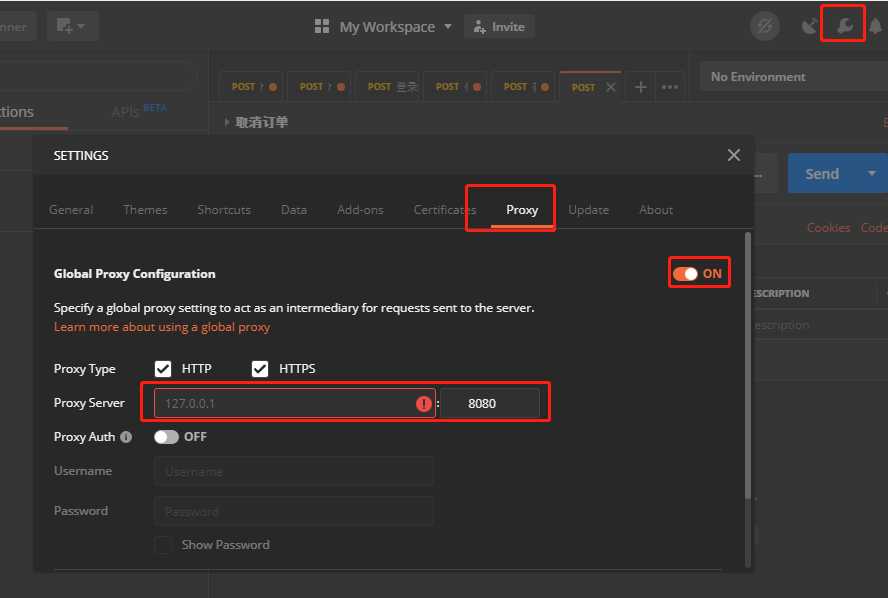Open the Cookies link
Screen dimensions: 888x598
[x=828, y=227]
